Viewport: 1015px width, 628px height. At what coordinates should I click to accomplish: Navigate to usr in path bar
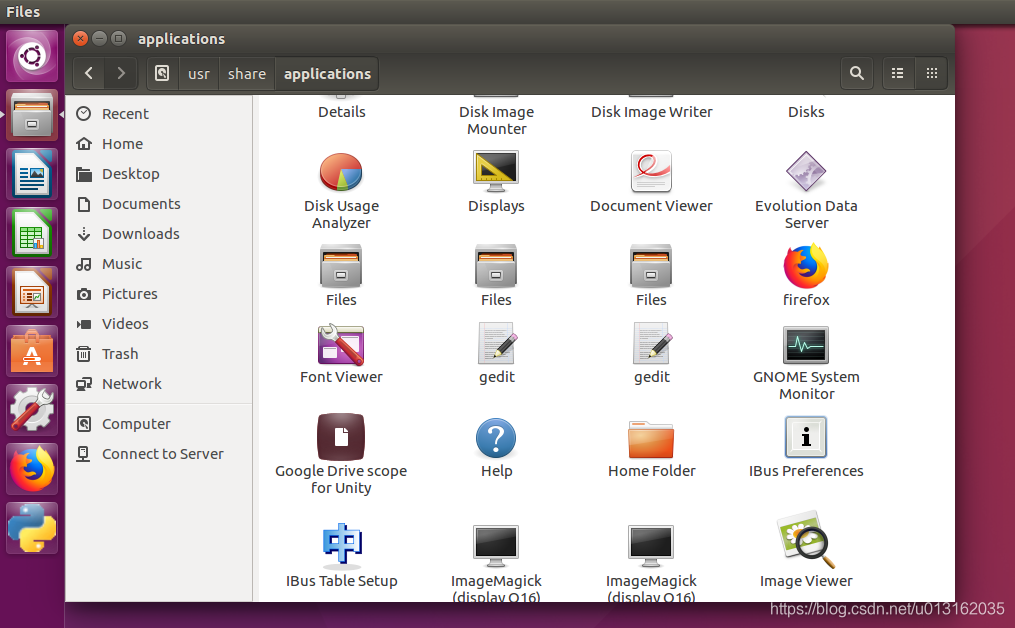click(199, 73)
